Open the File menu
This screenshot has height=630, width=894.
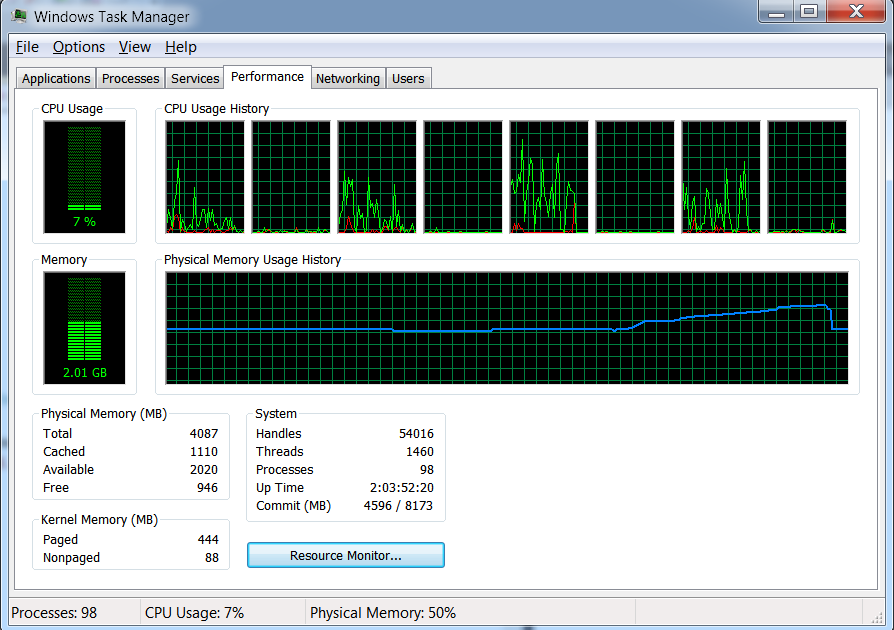(x=26, y=47)
